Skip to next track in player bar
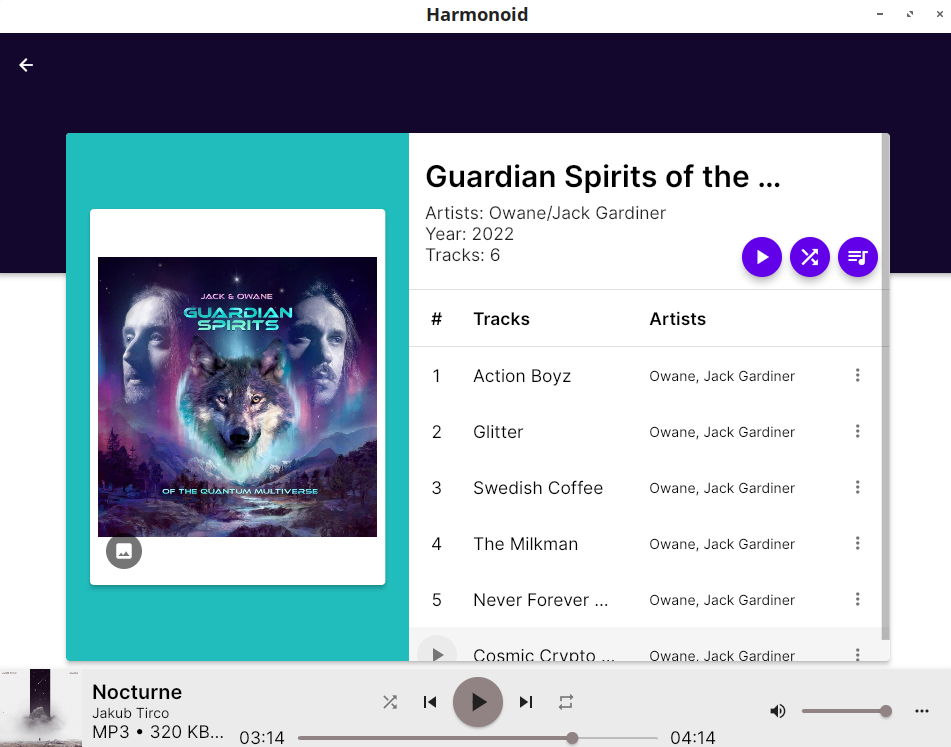Viewport: 951px width, 747px height. (x=526, y=702)
